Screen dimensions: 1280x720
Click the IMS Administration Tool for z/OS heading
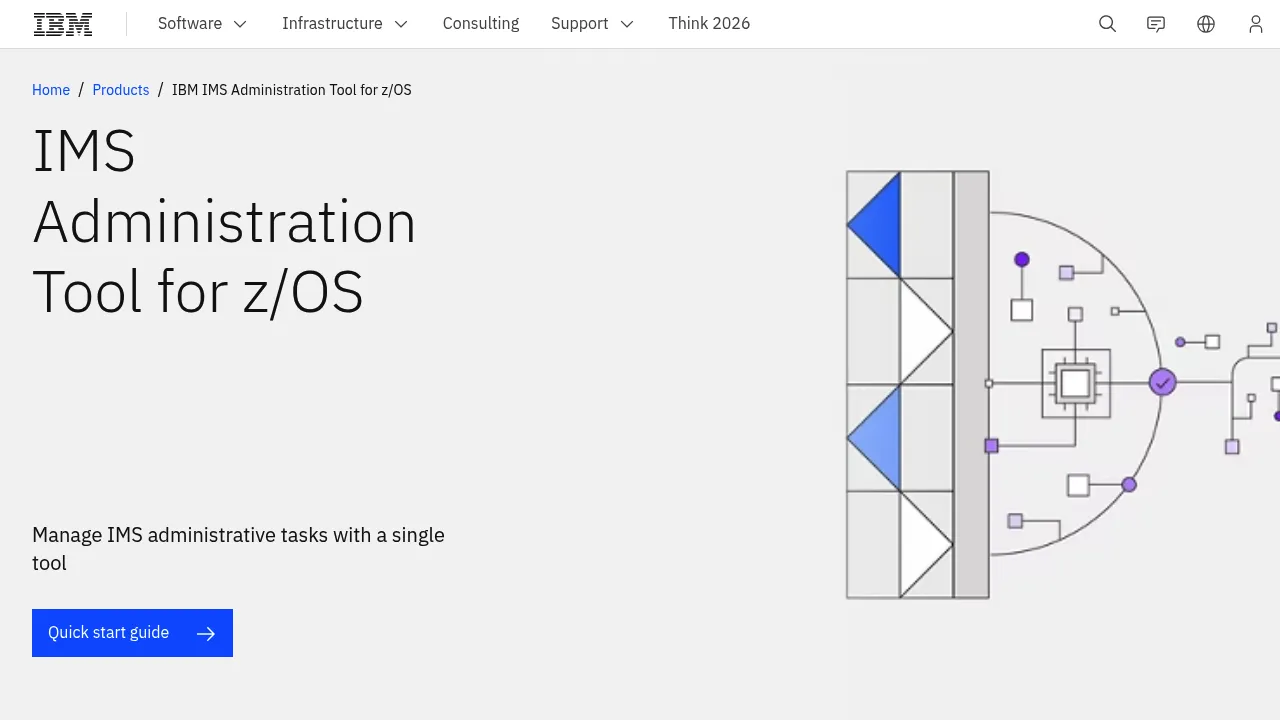(224, 221)
